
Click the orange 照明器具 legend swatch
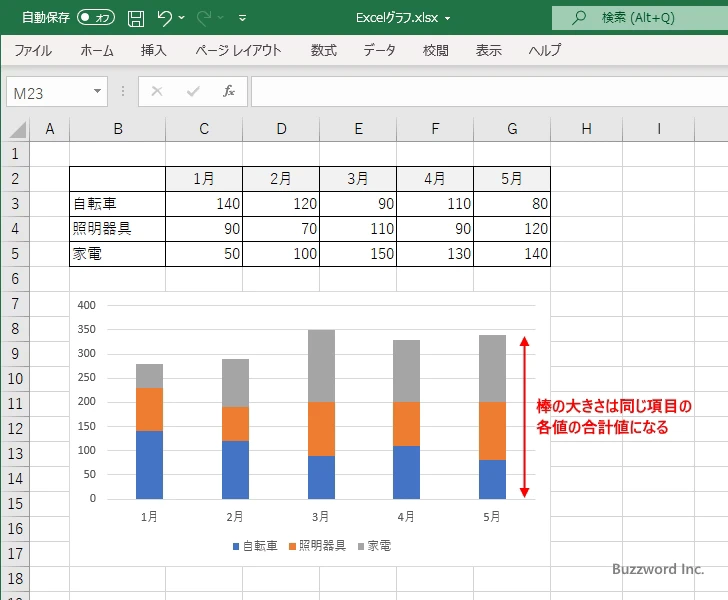[x=292, y=547]
